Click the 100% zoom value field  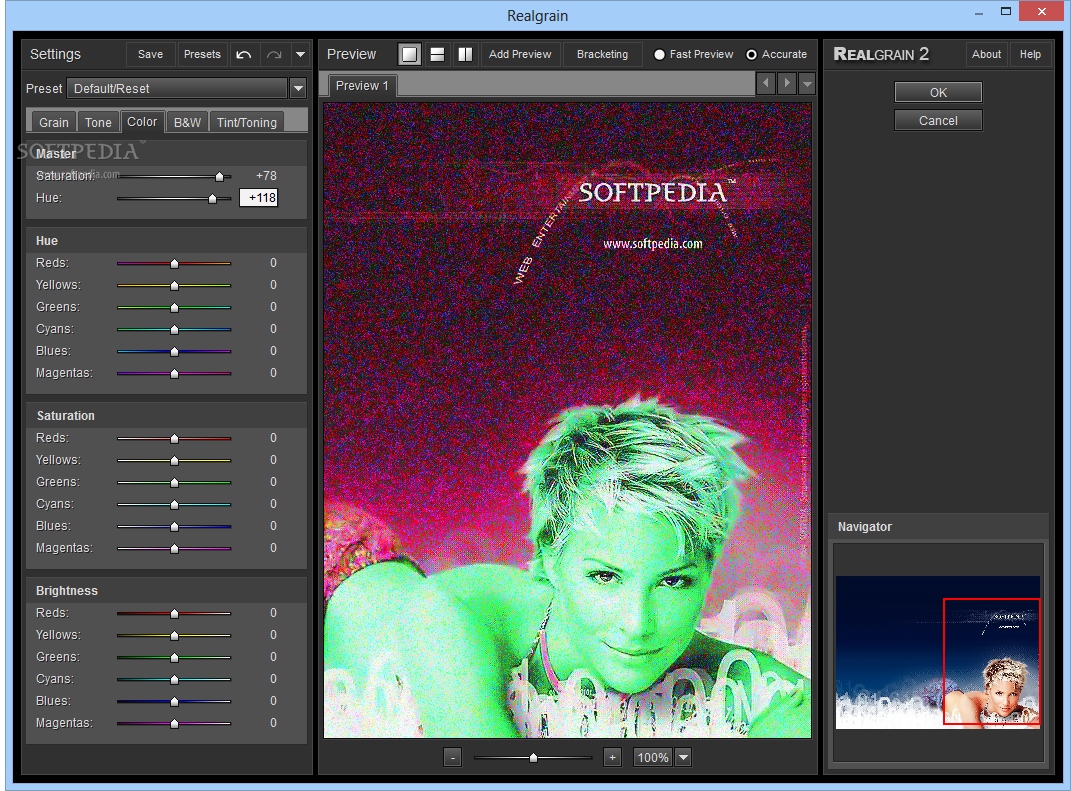point(652,757)
